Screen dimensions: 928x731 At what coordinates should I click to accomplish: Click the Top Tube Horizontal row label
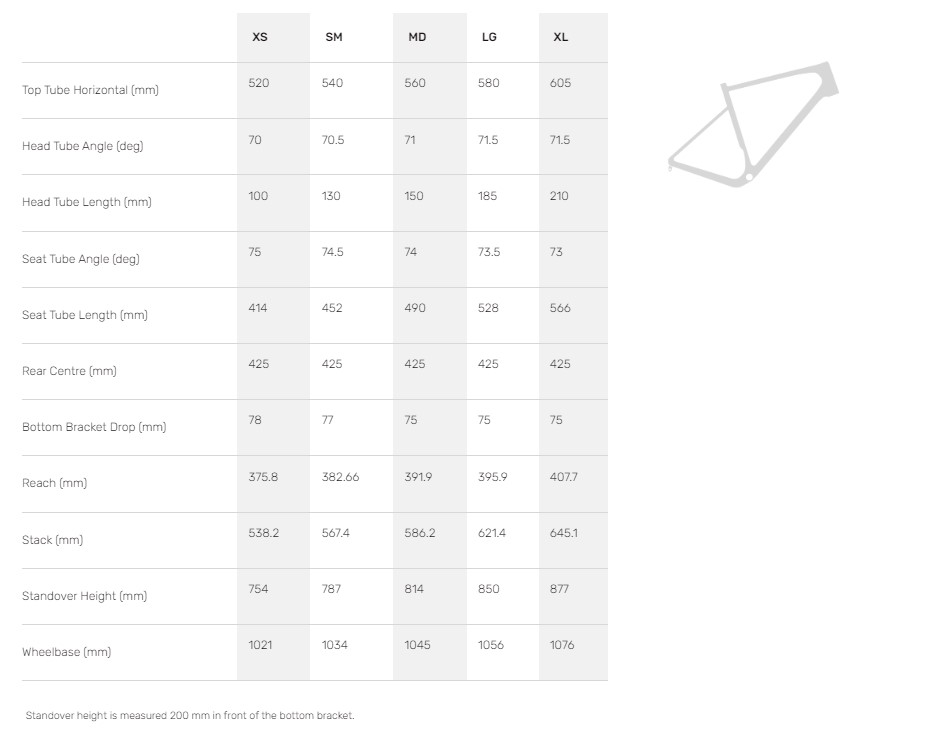(90, 90)
